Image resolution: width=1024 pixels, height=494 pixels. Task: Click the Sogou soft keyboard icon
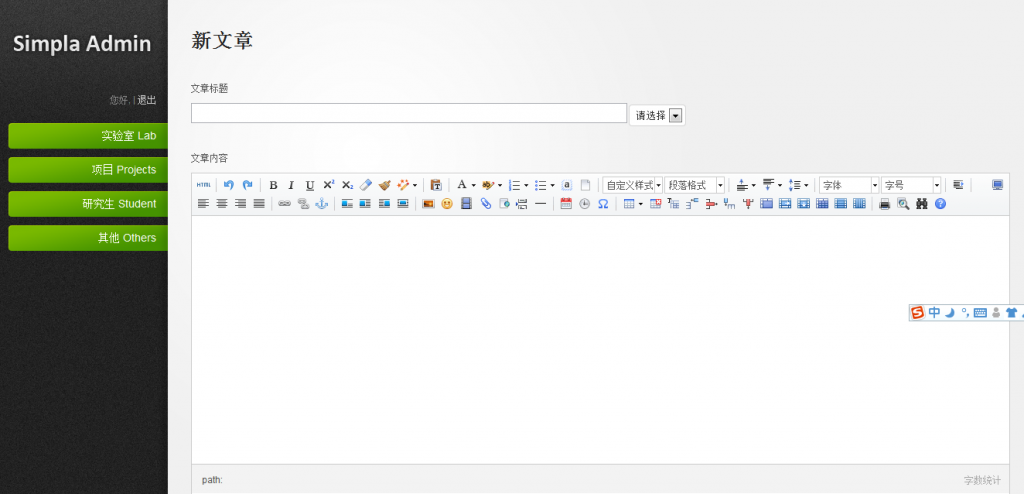(x=980, y=313)
